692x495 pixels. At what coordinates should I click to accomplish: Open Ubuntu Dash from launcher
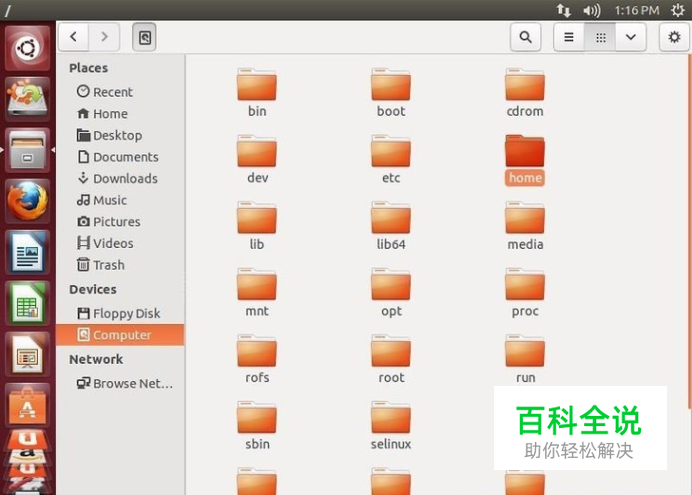tap(27, 48)
